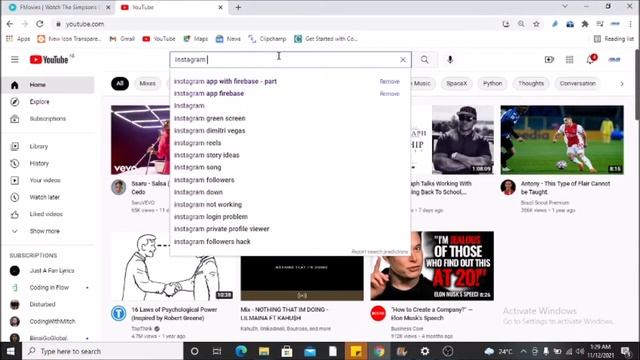This screenshot has height=360, width=640.
Task: Choose suggestion 'instagram story ideas'
Action: coord(290,155)
